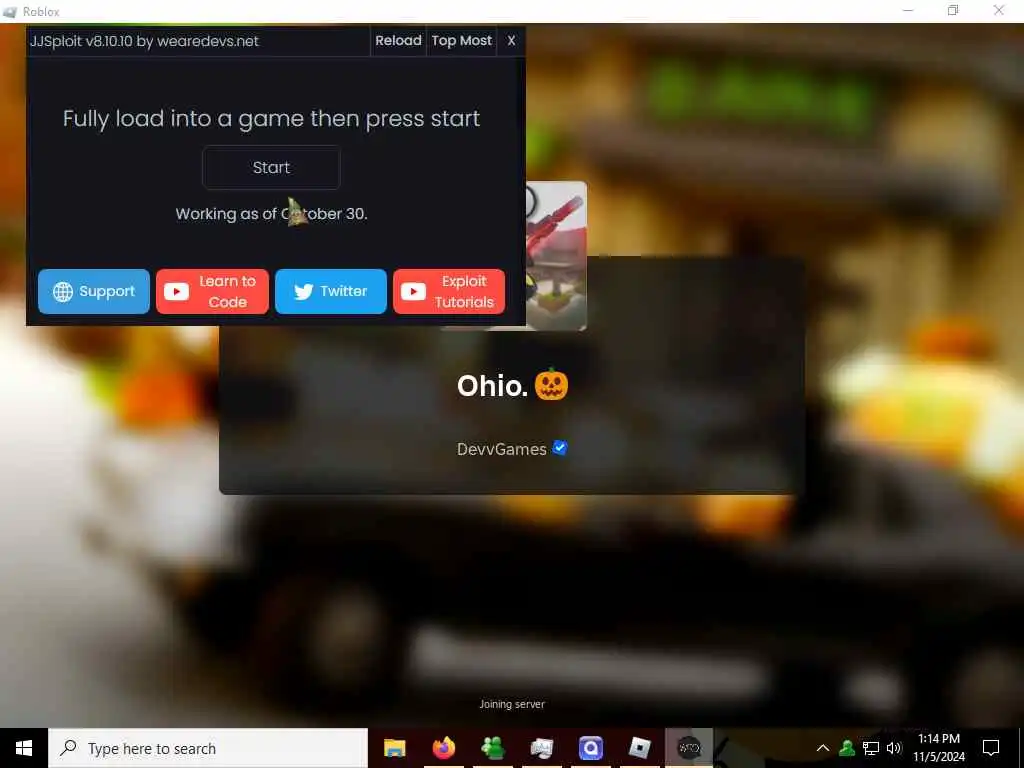Open the green people app in taskbar
Viewport: 1024px width, 768px height.
pyautogui.click(x=492, y=748)
